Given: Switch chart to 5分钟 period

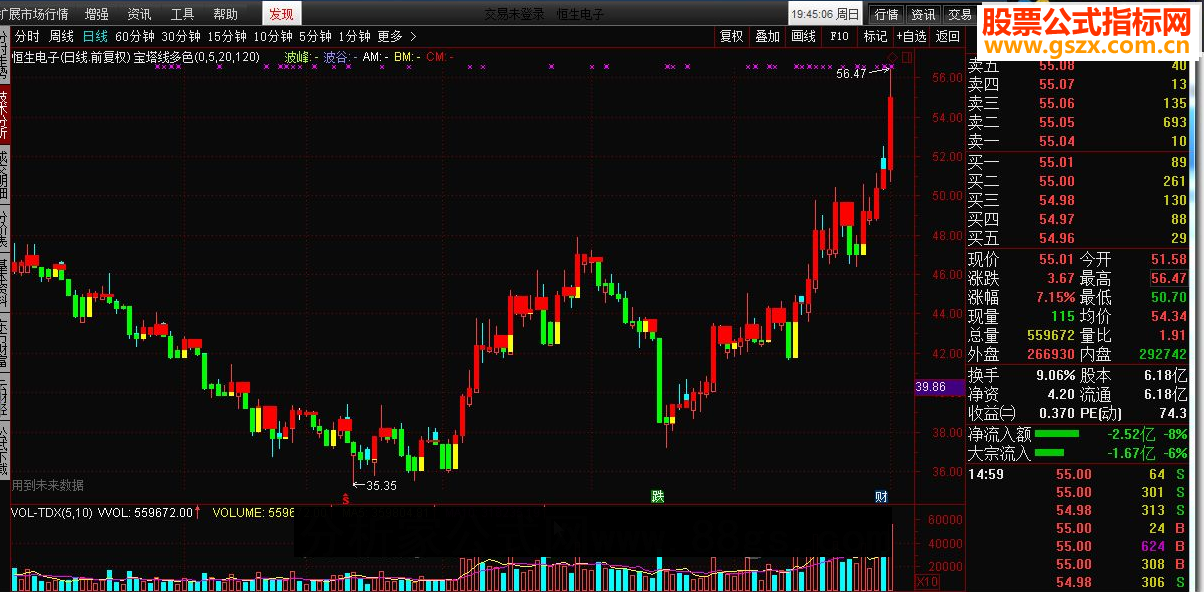Looking at the screenshot, I should (315, 36).
